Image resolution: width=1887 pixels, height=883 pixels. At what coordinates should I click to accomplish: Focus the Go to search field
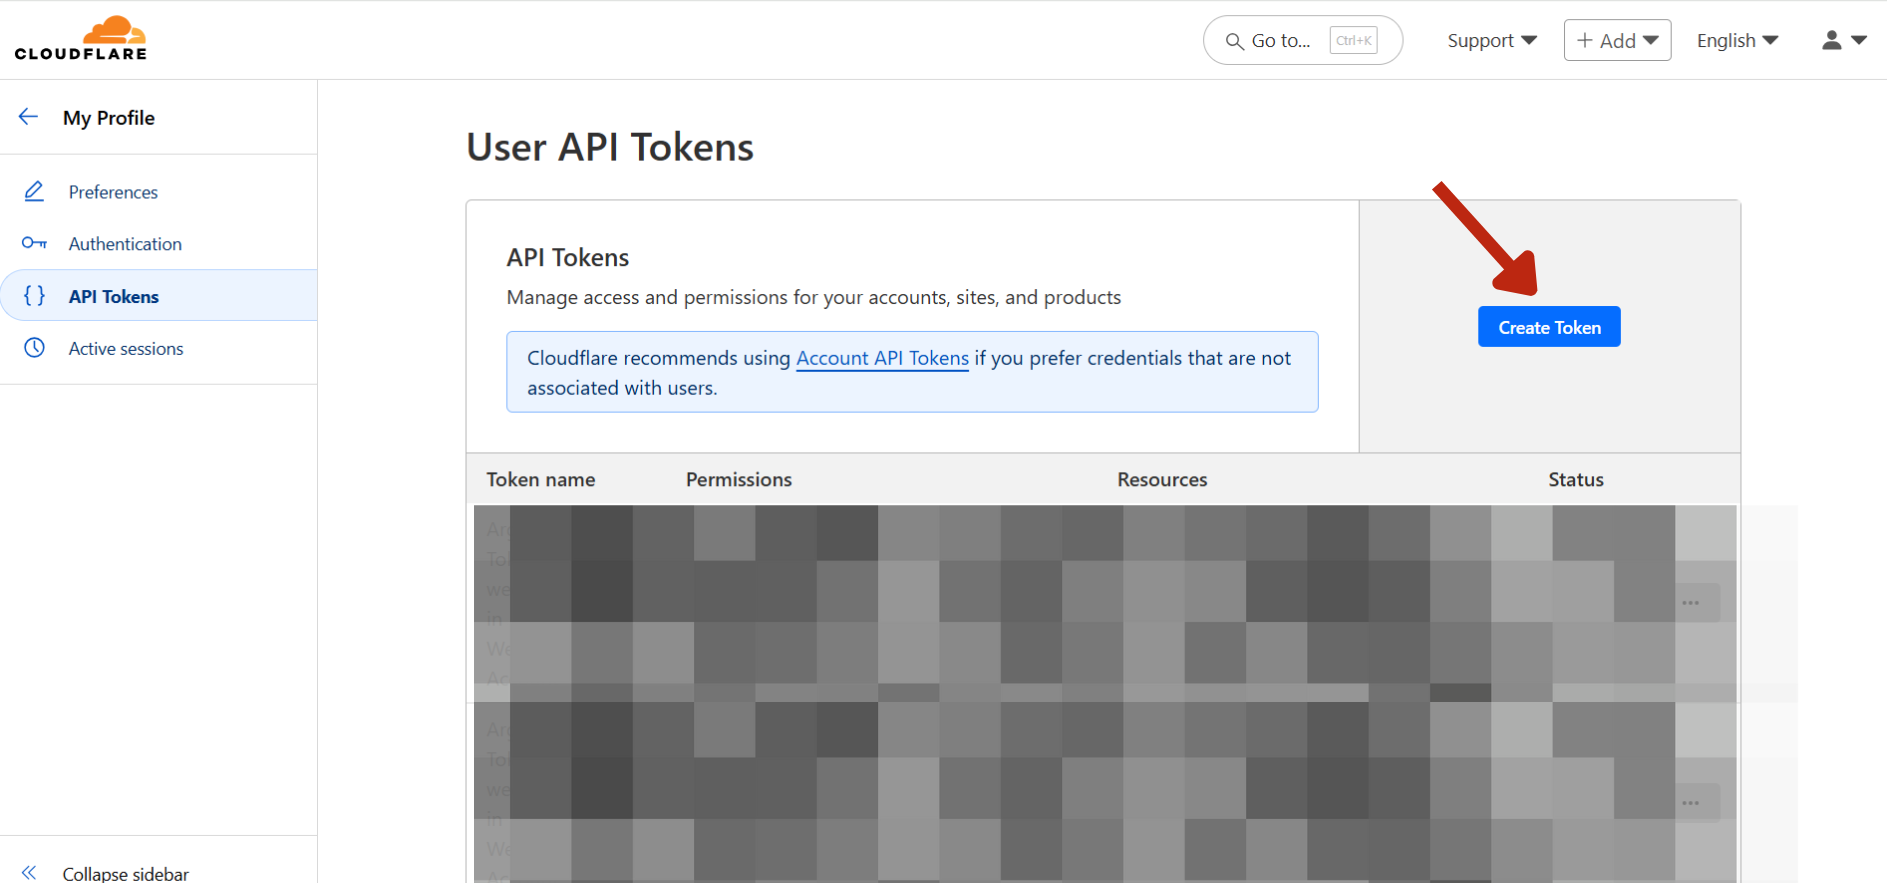point(1303,40)
